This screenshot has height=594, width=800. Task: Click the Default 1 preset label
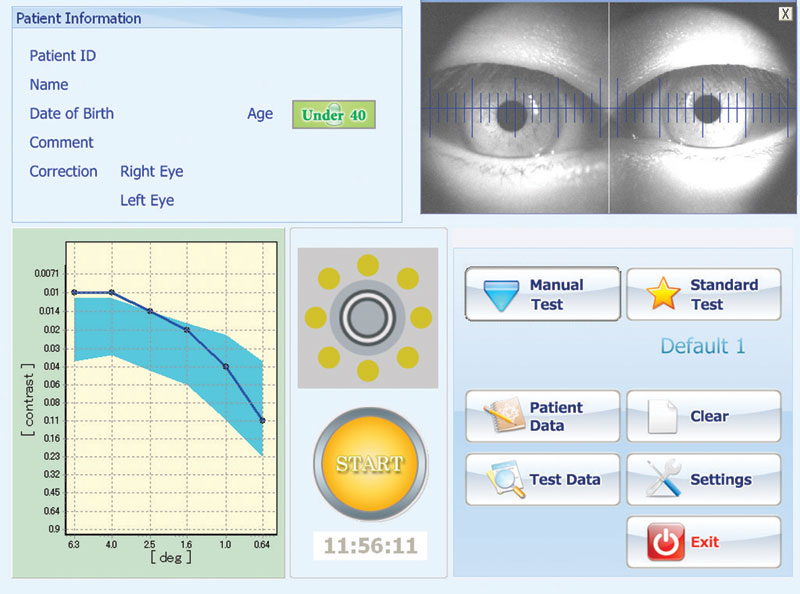[702, 346]
